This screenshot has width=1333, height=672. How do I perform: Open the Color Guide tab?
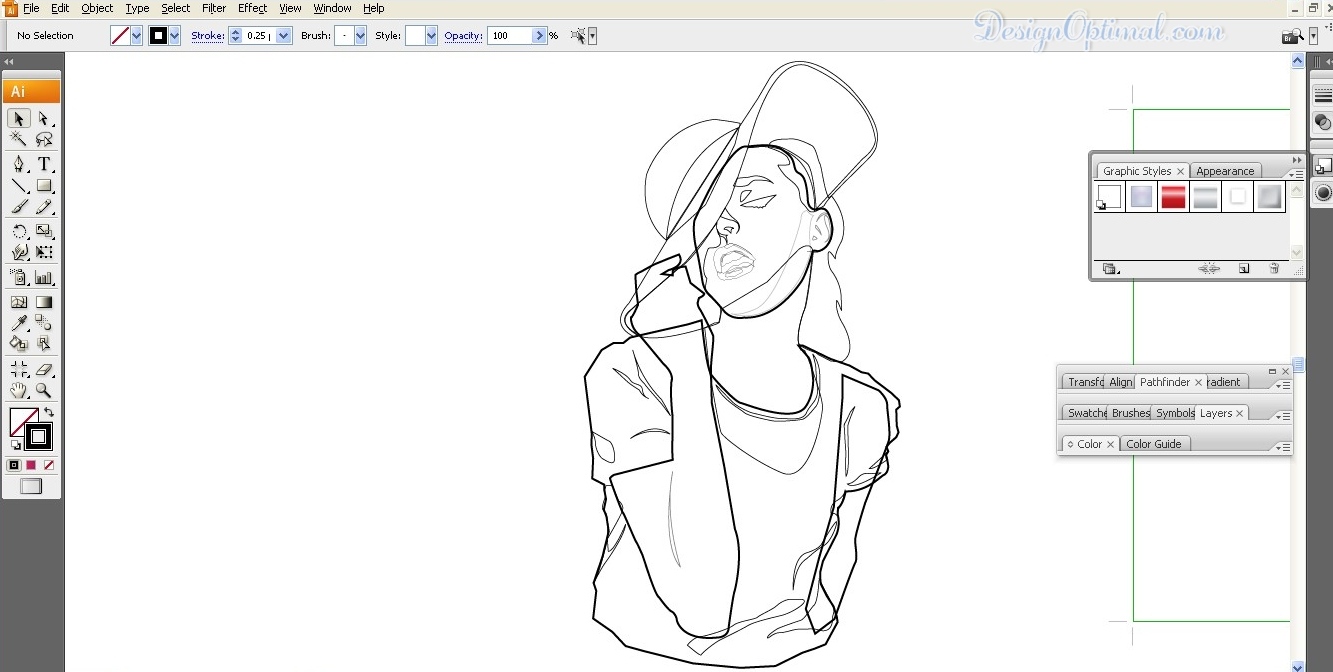1153,444
